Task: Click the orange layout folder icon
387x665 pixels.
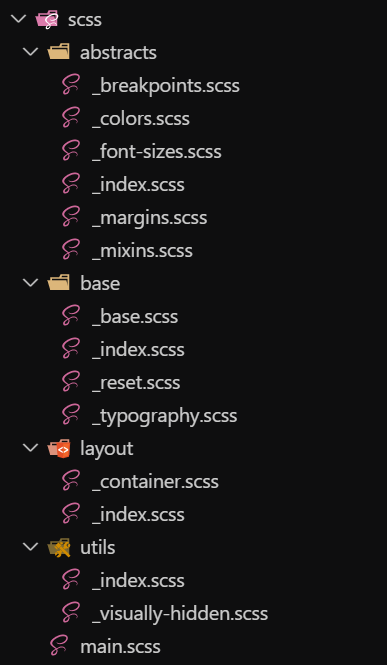Action: [58, 448]
